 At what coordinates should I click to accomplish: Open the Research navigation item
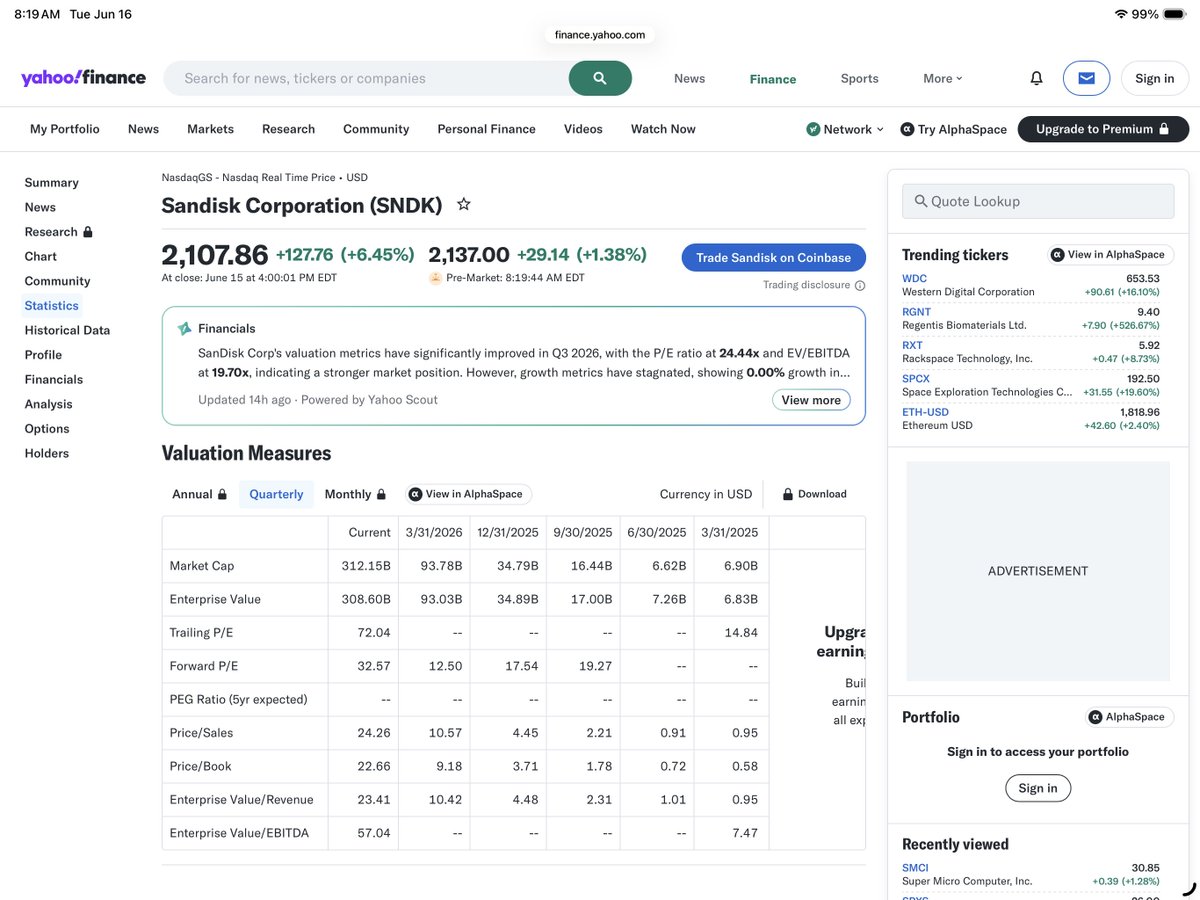coord(288,129)
